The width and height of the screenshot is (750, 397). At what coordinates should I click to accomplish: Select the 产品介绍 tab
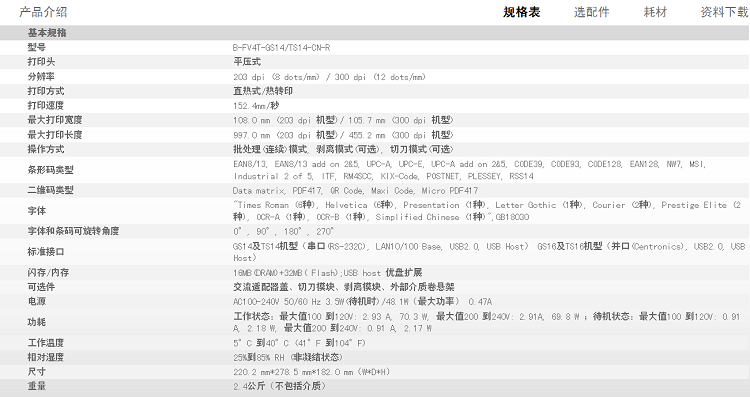point(43,12)
